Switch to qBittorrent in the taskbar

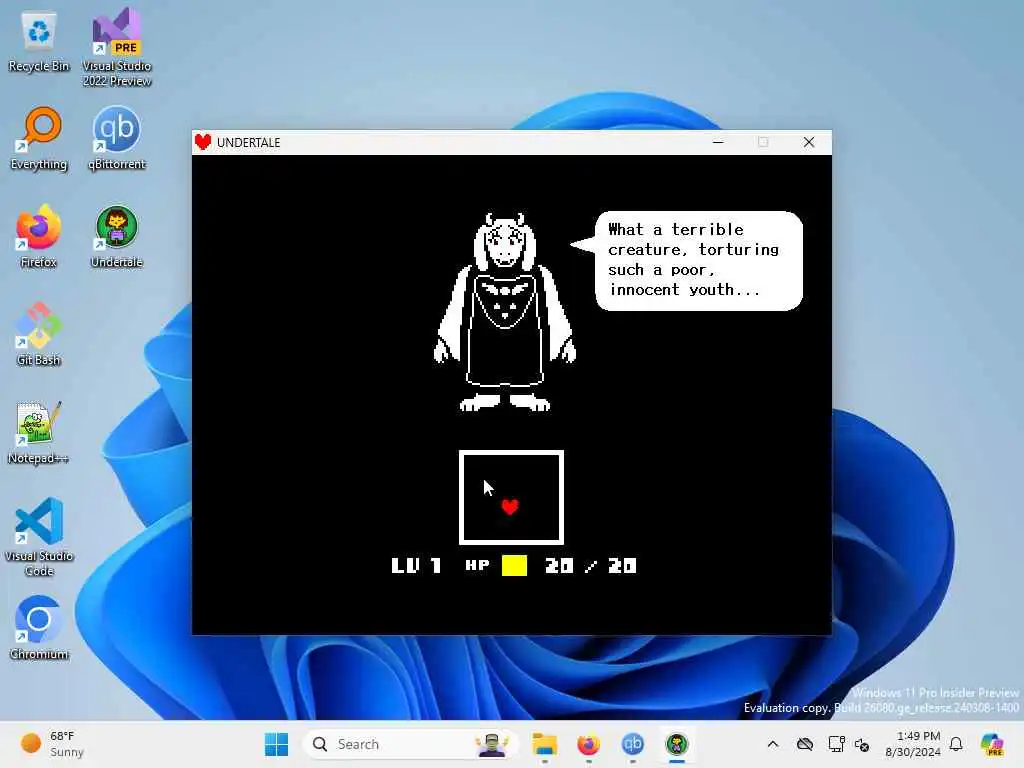click(x=632, y=744)
